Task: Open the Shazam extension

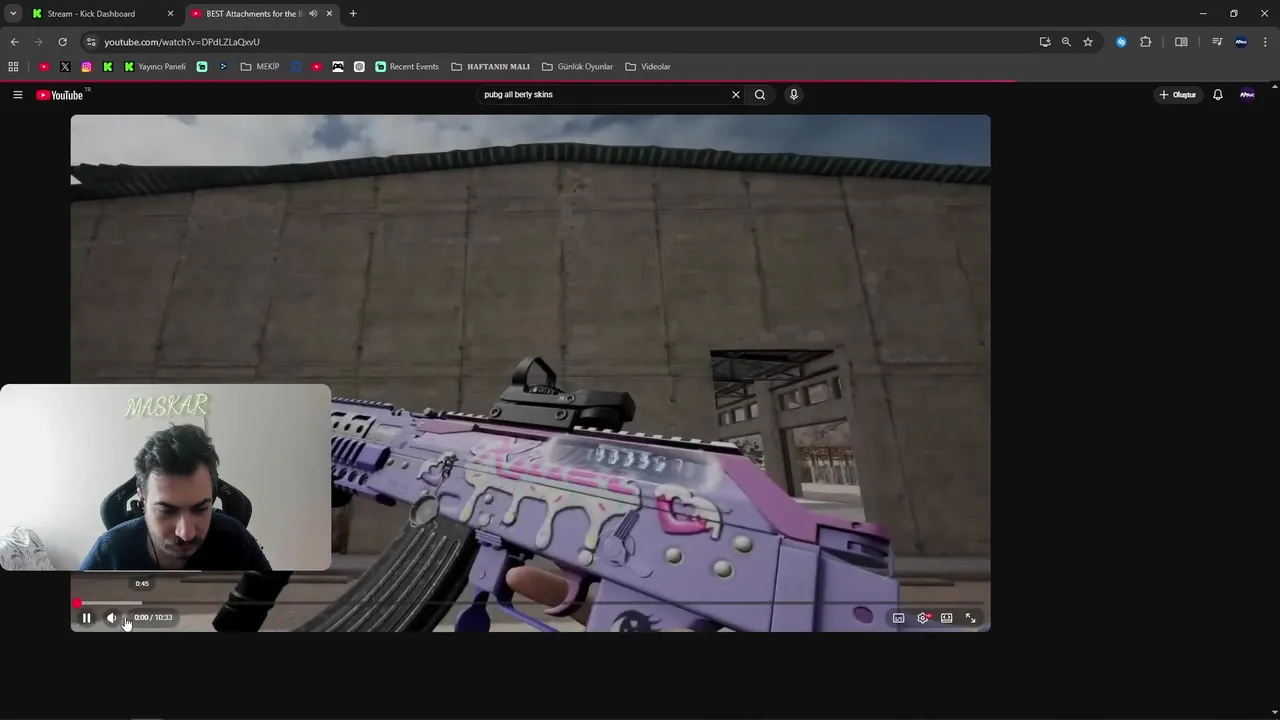Action: (1121, 42)
